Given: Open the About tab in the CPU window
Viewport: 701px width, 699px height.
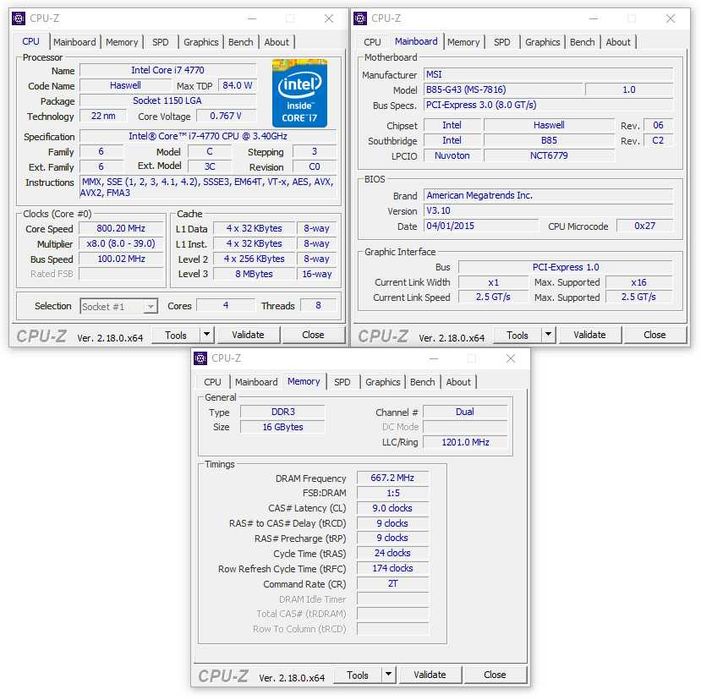Looking at the screenshot, I should click(x=276, y=42).
